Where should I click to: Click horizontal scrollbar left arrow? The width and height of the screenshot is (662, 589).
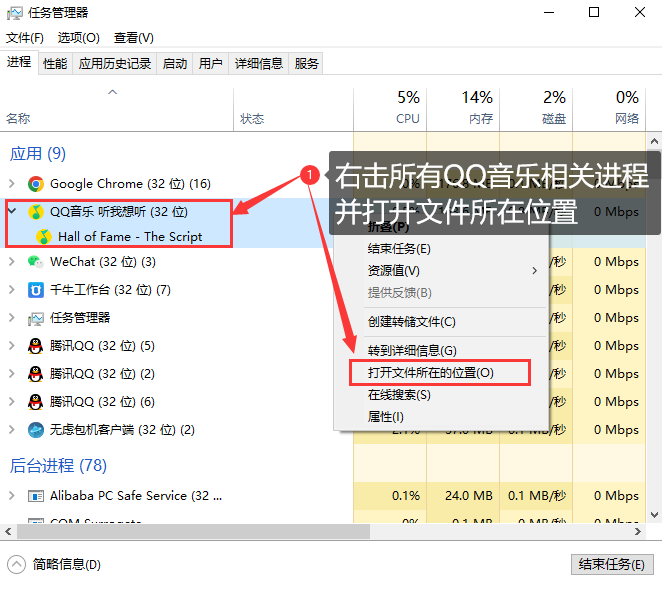pos(8,531)
